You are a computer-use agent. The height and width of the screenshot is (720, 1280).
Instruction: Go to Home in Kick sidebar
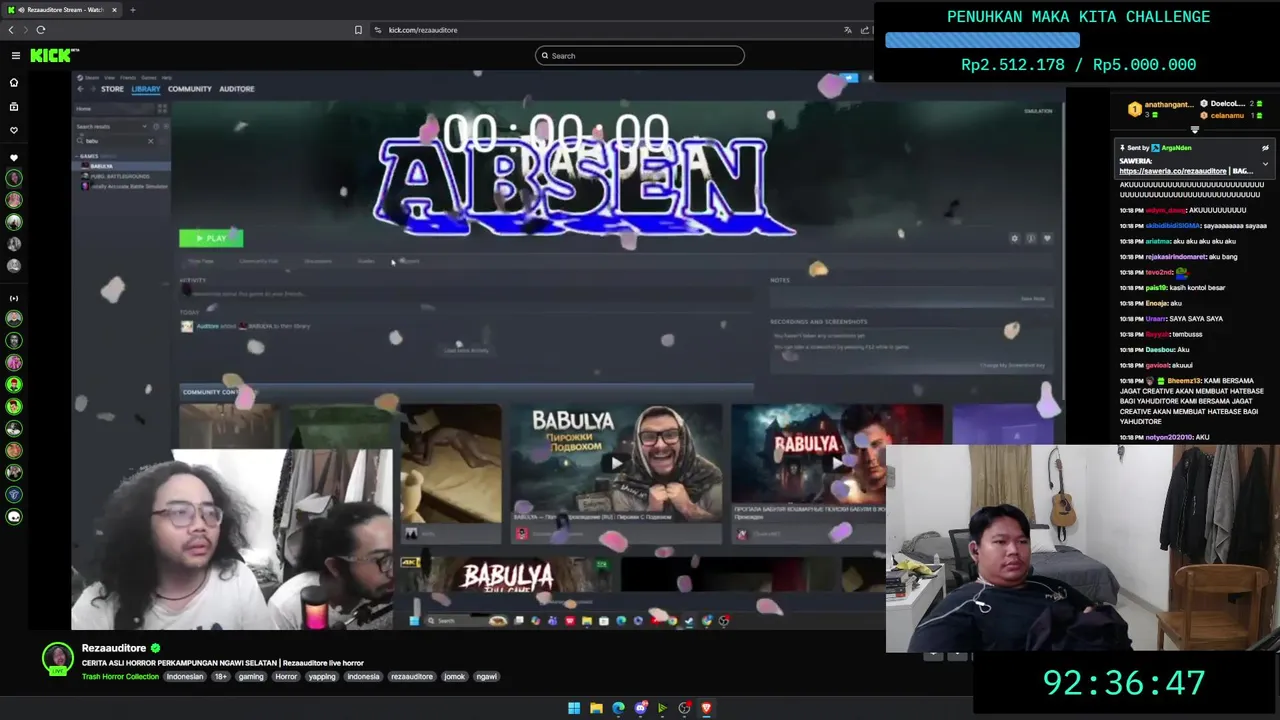(x=14, y=82)
